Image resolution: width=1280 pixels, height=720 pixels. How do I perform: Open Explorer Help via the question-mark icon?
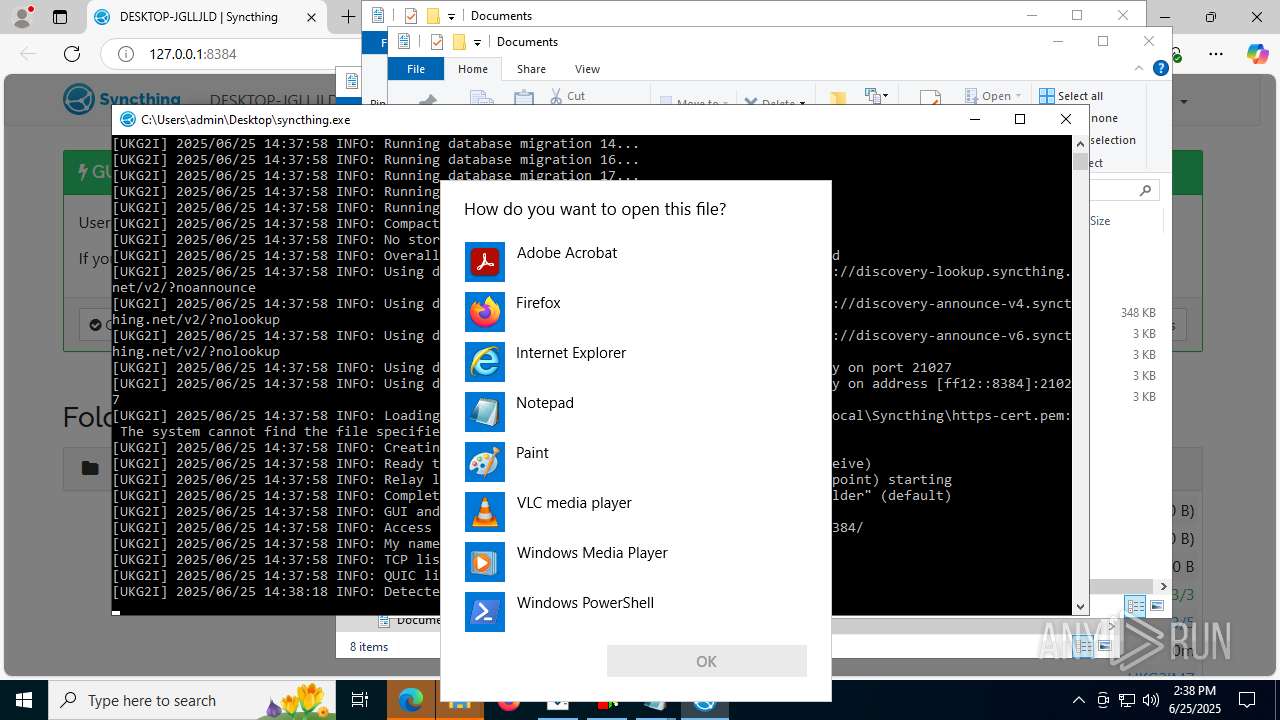pos(1161,68)
